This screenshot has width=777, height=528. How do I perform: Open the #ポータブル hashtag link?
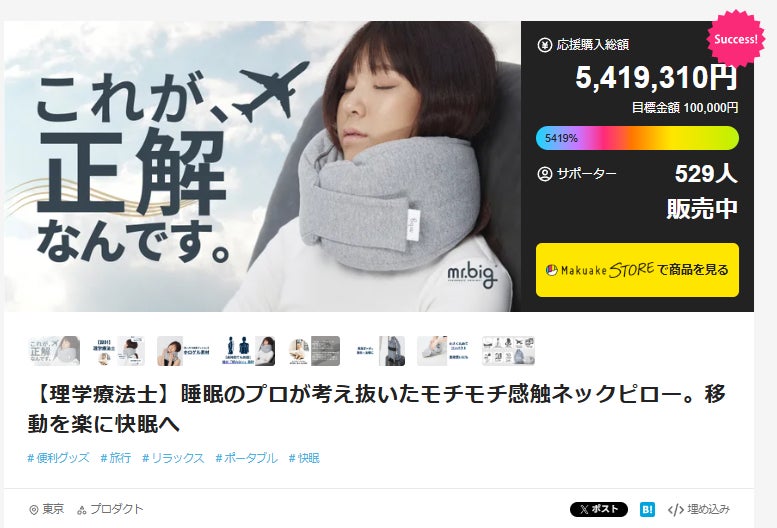click(246, 458)
